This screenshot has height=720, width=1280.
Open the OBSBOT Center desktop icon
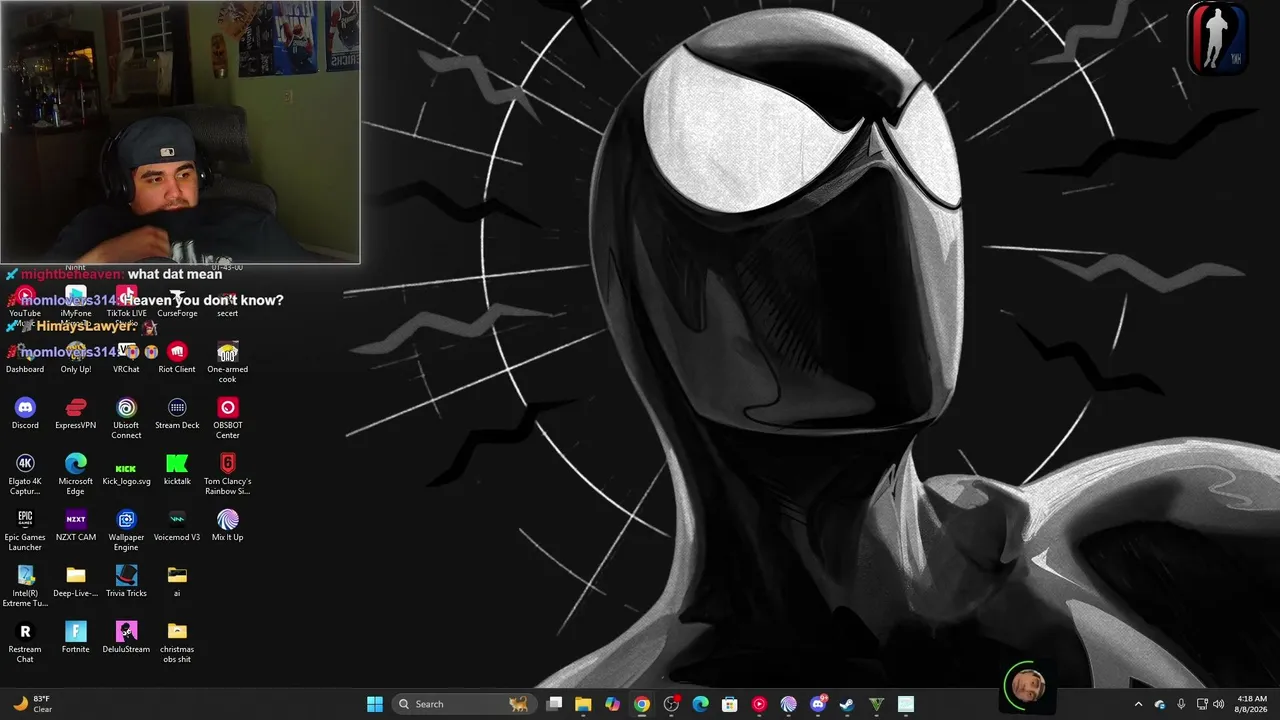click(x=228, y=418)
